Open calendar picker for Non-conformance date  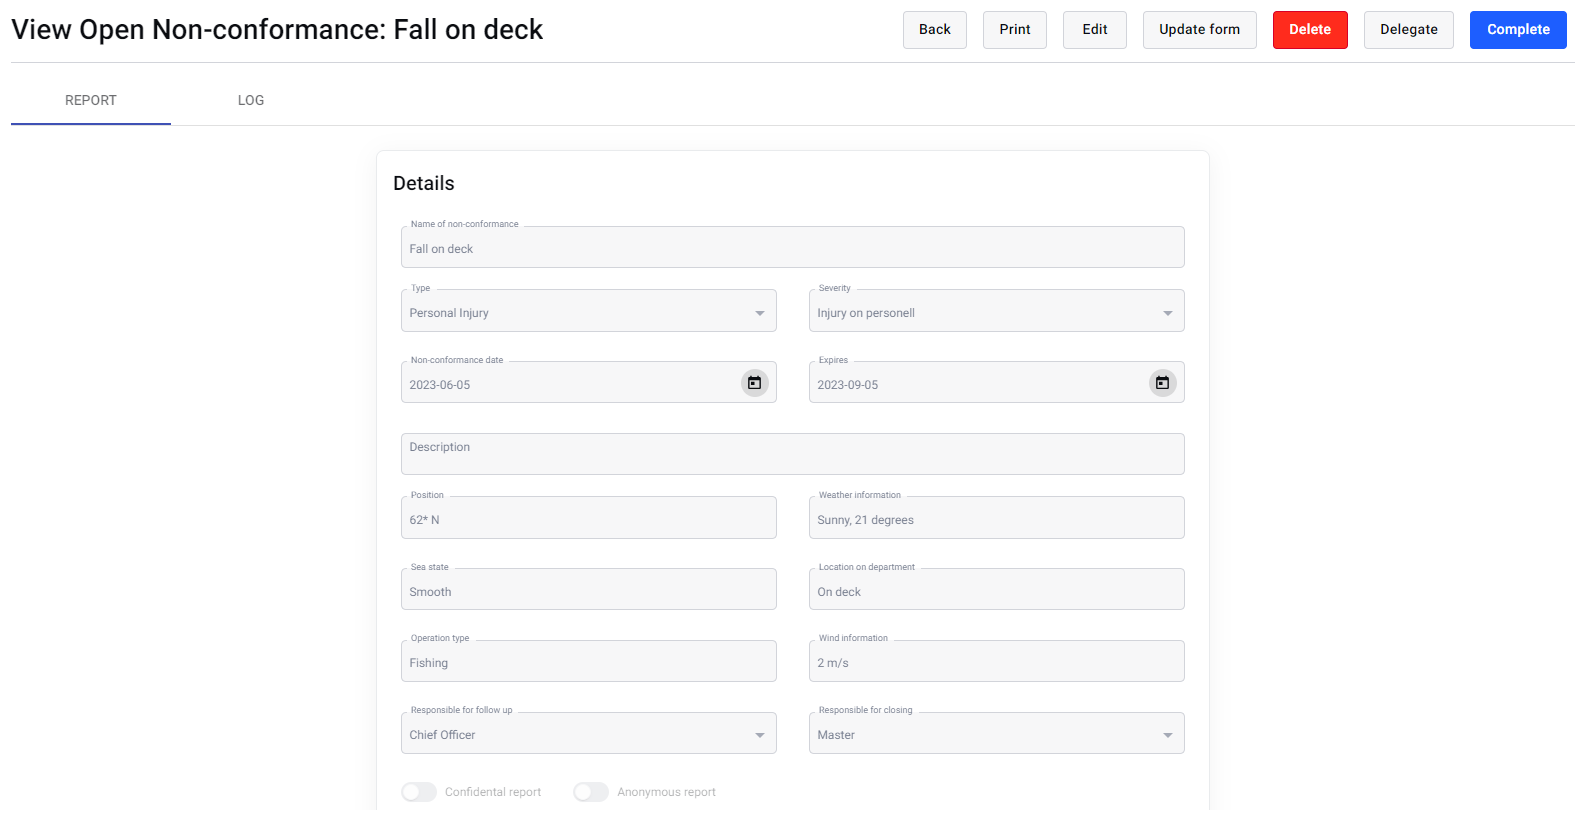click(754, 383)
